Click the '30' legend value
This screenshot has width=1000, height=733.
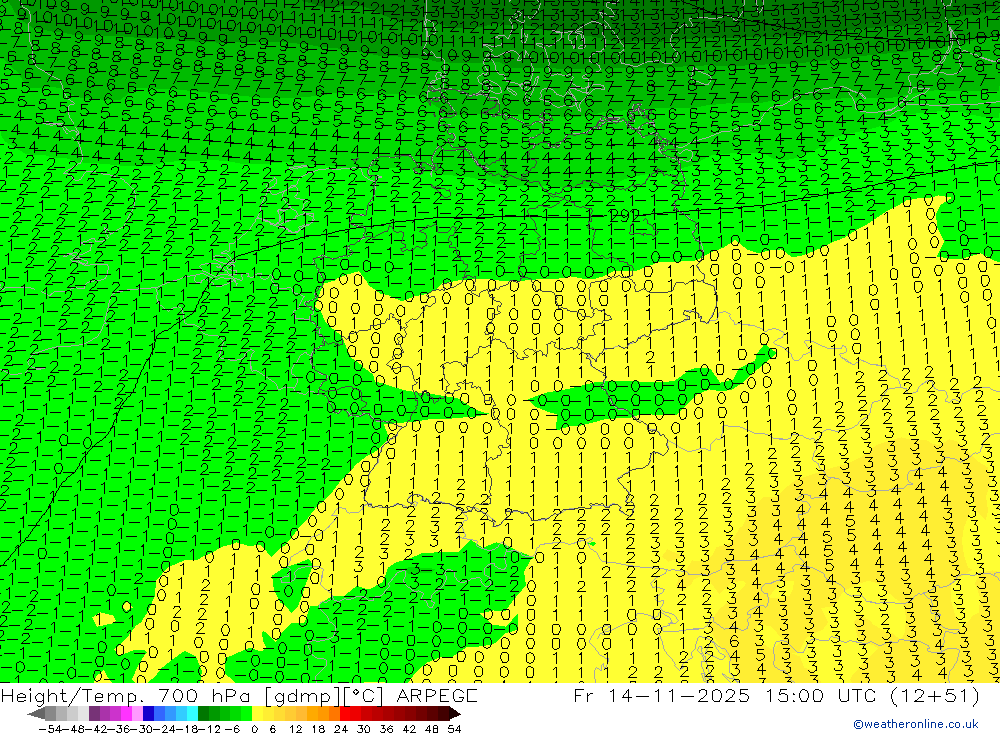(364, 729)
